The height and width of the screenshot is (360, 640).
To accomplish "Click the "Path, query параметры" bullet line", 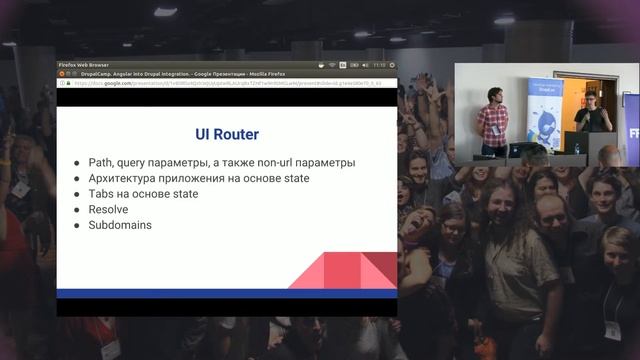I will [x=222, y=162].
